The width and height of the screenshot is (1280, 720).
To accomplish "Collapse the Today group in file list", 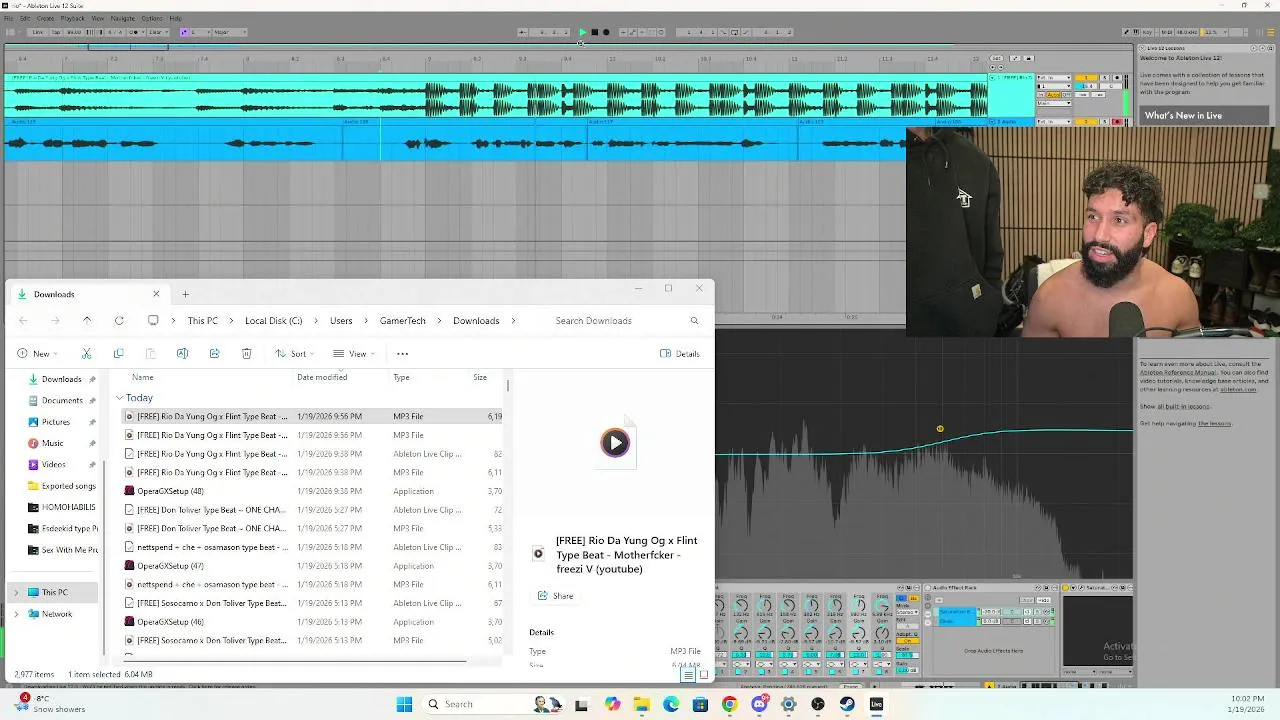I will 119,398.
